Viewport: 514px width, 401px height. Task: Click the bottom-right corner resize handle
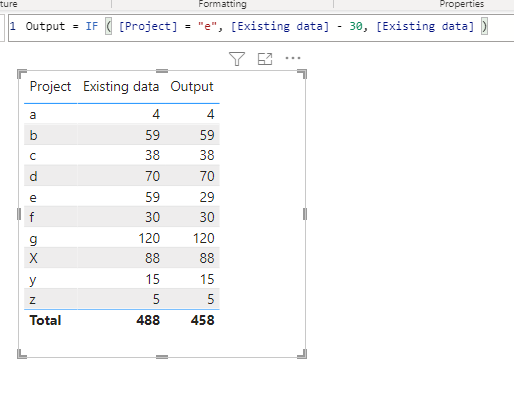point(302,354)
